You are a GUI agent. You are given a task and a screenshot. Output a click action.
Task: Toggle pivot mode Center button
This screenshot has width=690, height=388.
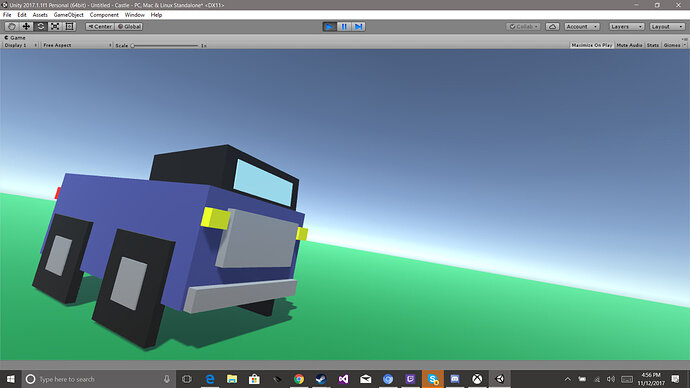click(x=100, y=26)
